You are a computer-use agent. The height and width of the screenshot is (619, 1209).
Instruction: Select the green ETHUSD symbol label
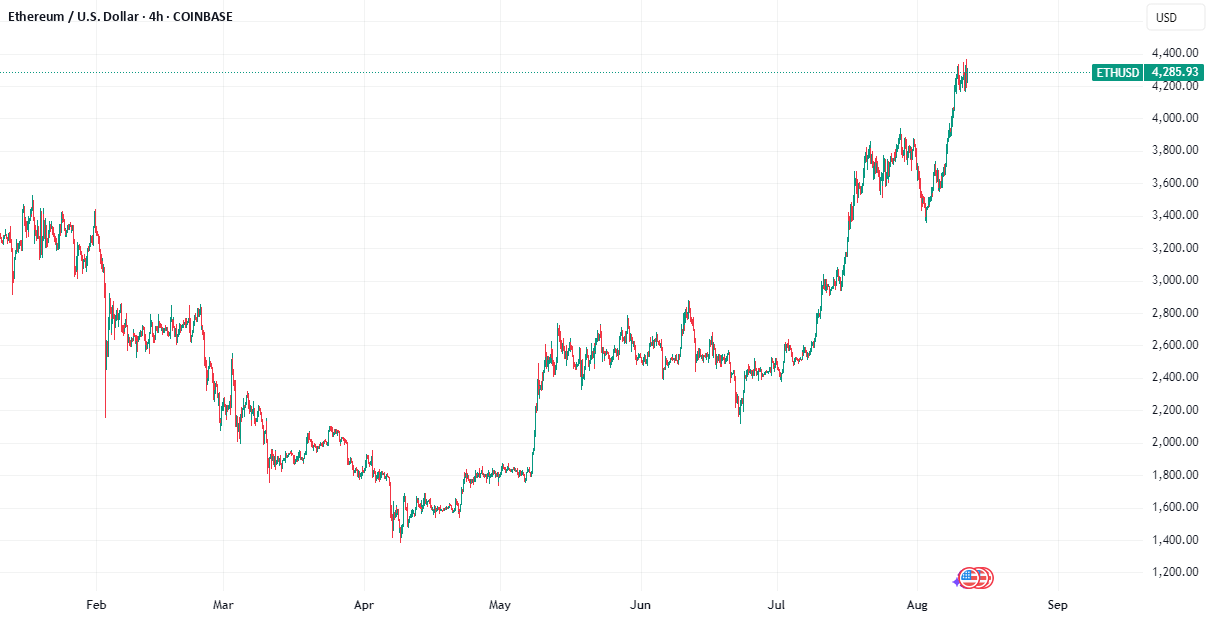(1118, 72)
